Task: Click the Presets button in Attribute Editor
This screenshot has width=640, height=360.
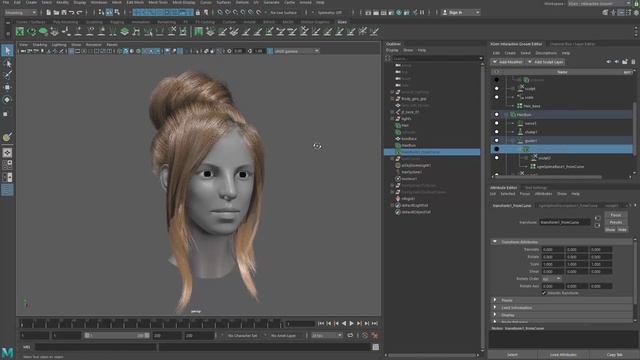Action: click(616, 222)
